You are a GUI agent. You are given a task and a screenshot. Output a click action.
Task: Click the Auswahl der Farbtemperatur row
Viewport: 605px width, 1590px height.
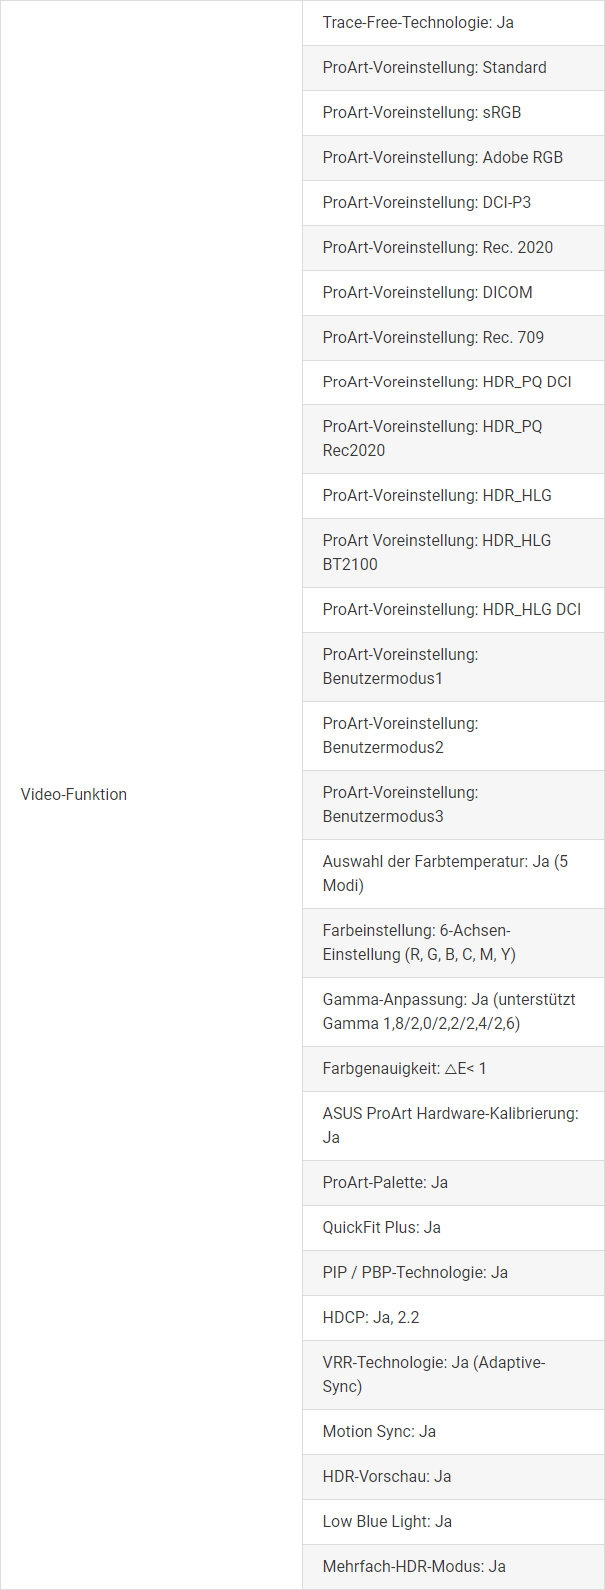coord(454,874)
